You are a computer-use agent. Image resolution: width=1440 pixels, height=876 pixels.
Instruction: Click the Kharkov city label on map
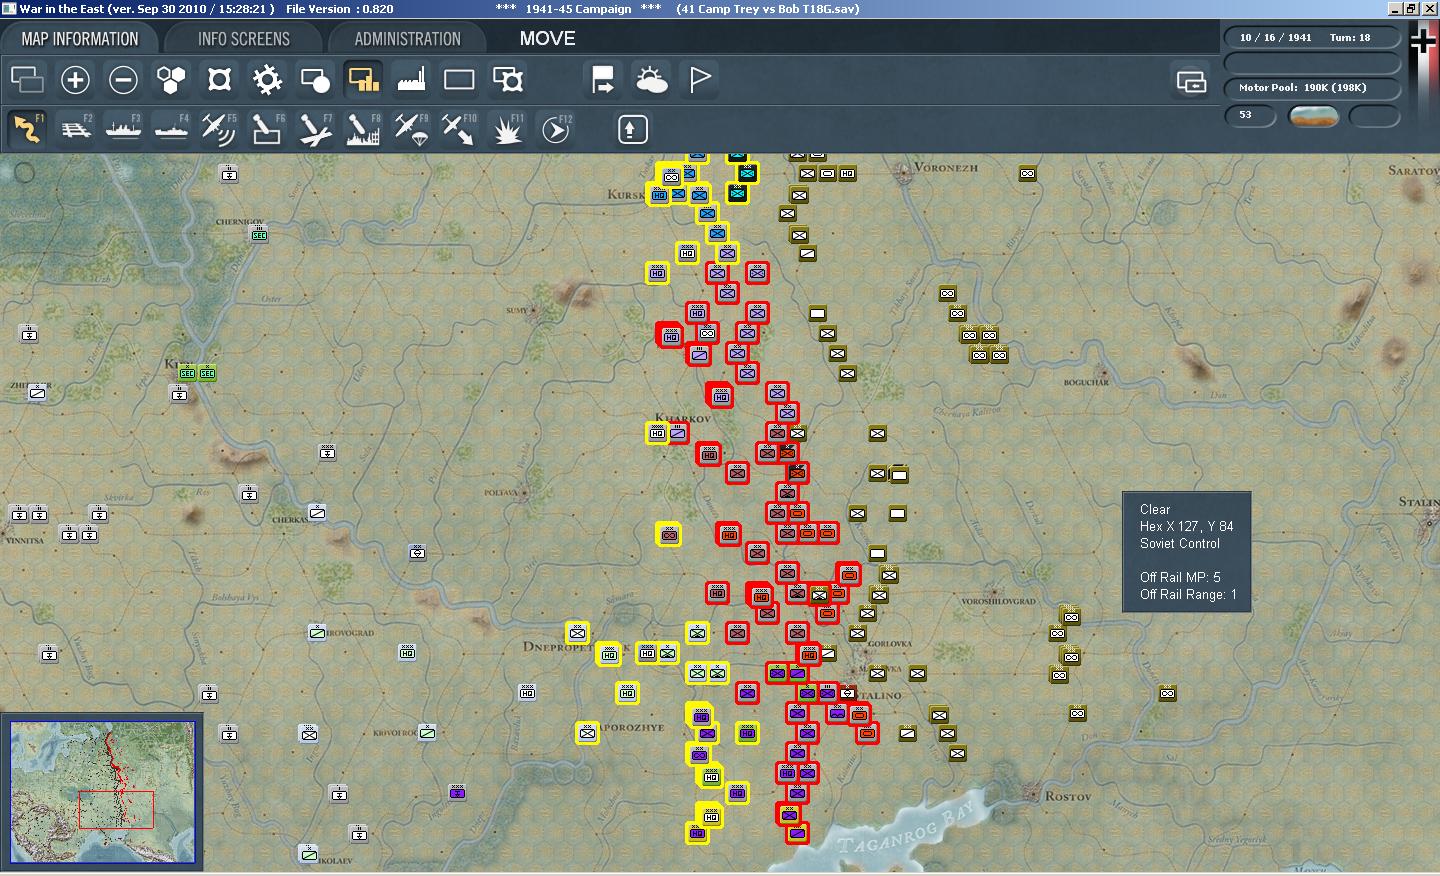[683, 418]
